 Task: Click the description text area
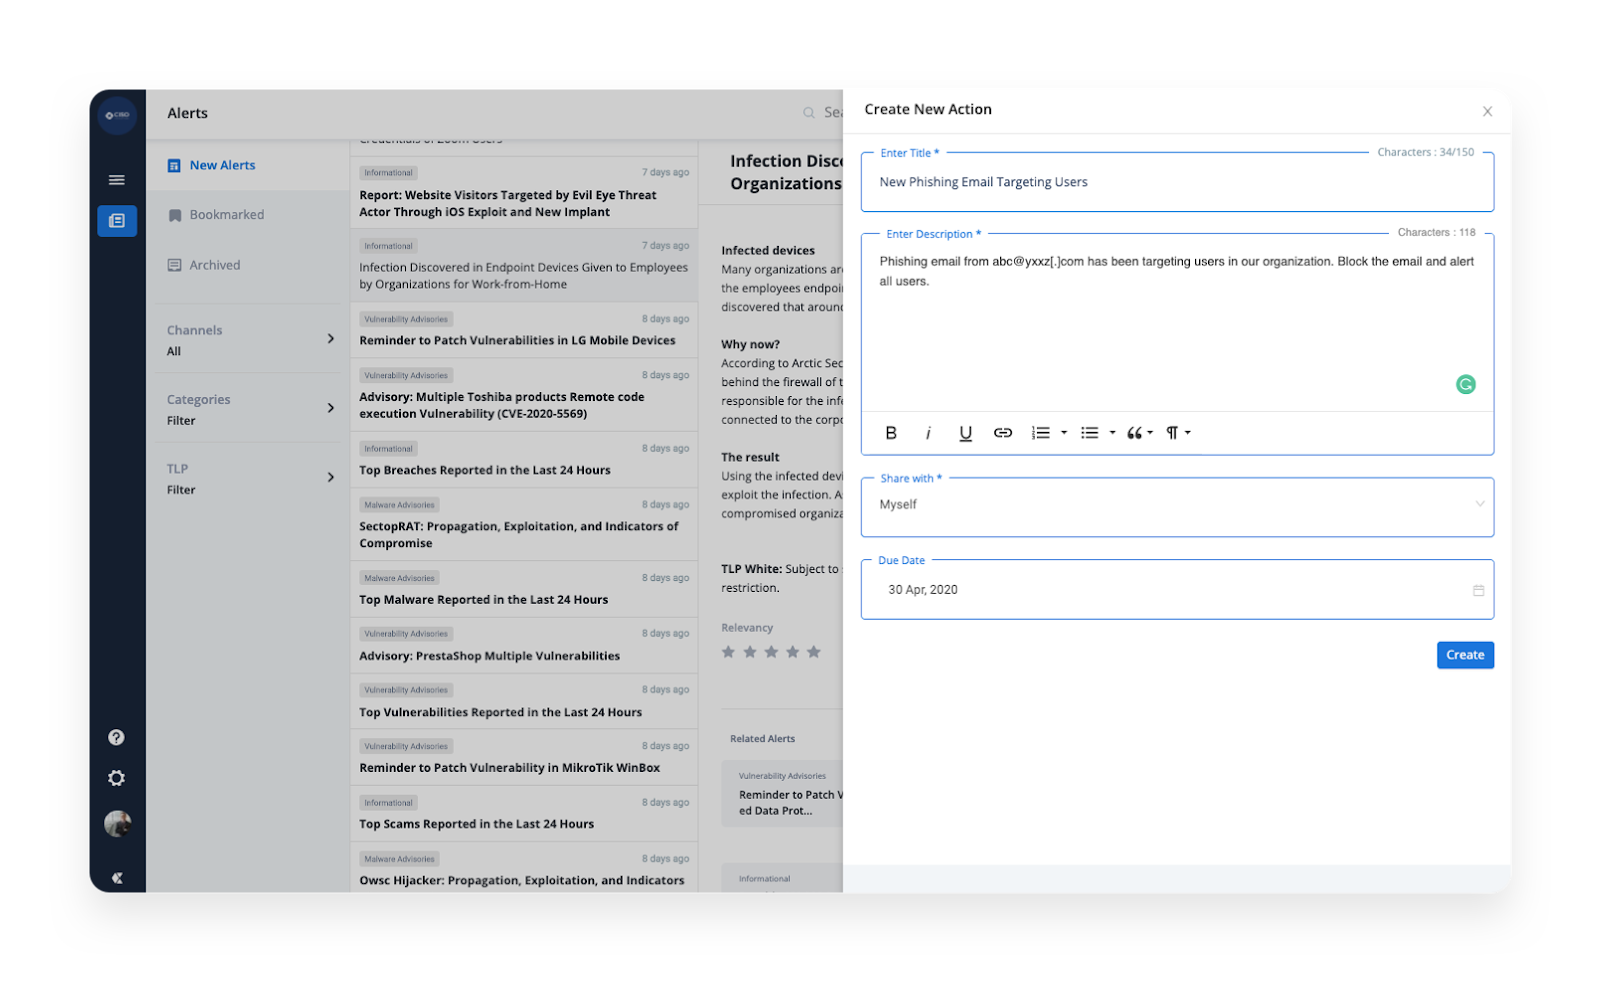pos(1177,322)
